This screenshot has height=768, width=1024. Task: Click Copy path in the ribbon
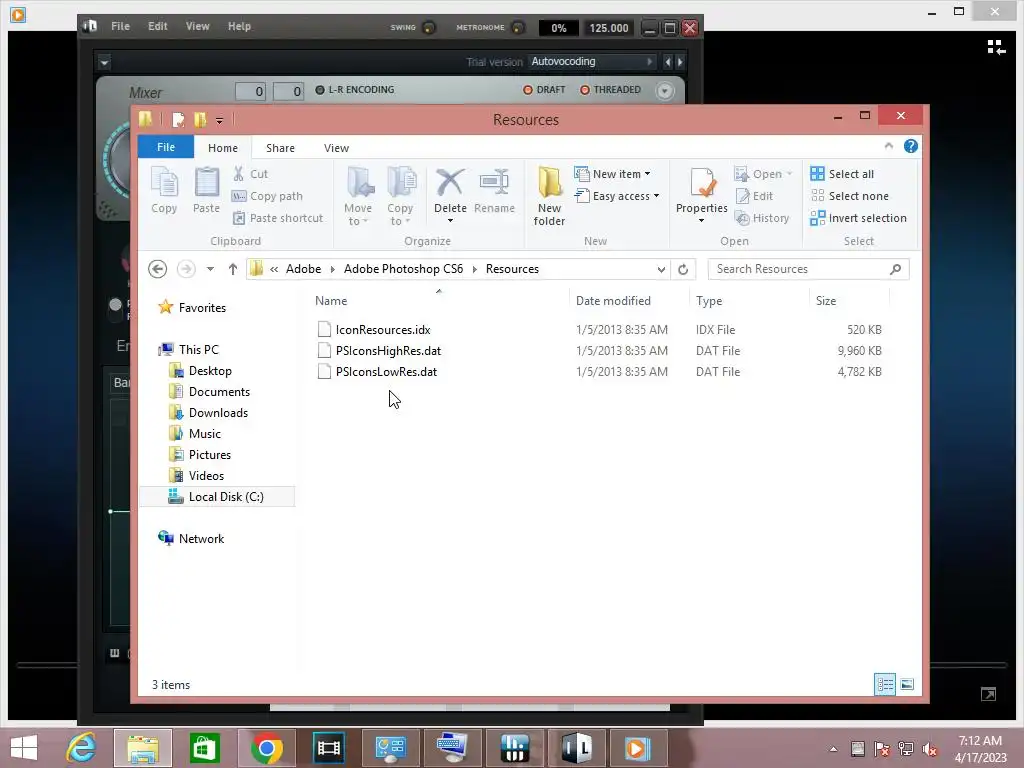coord(268,196)
